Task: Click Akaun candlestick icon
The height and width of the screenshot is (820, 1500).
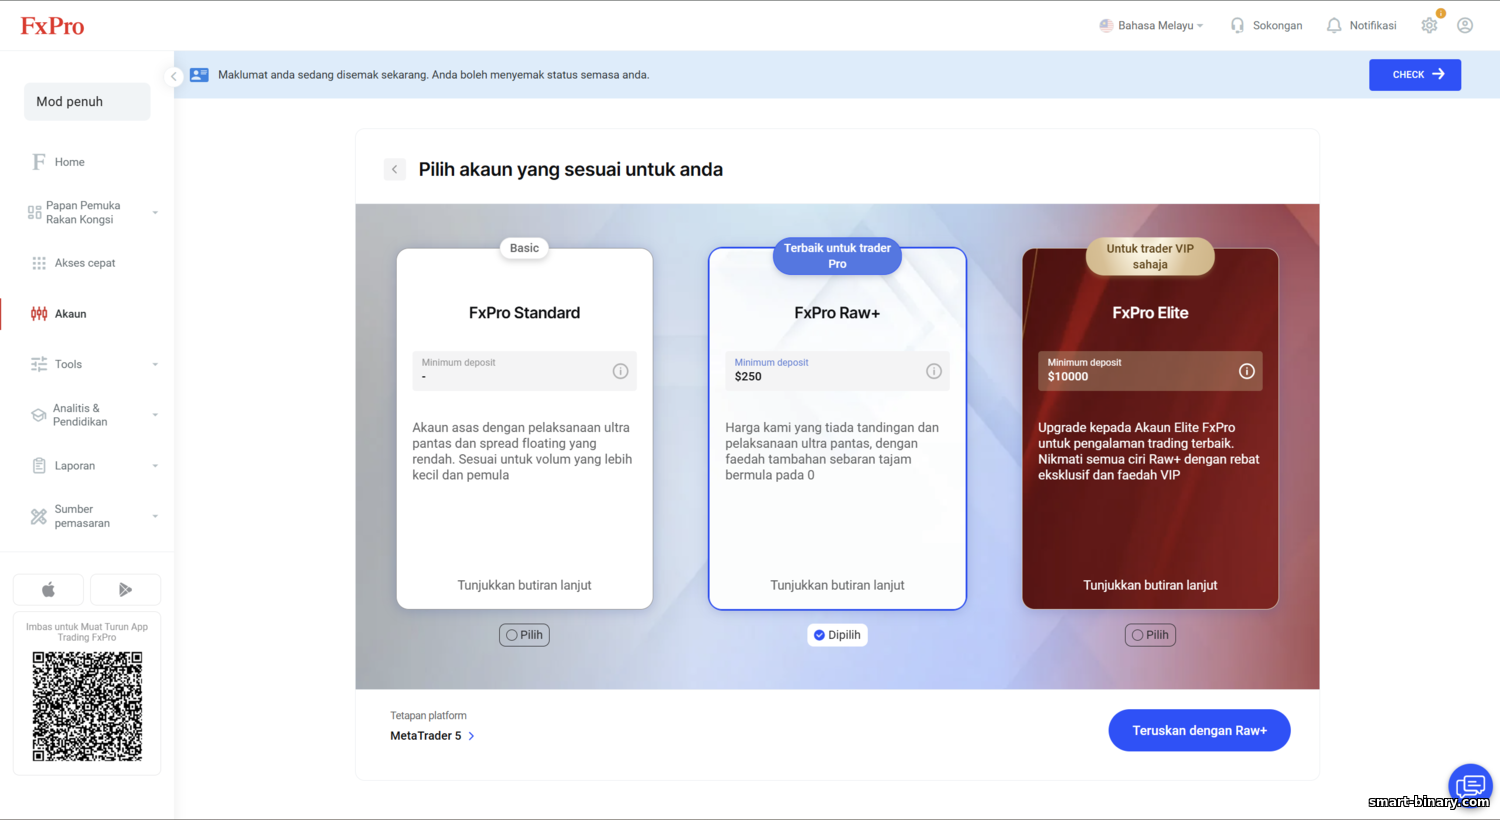Action: pos(39,314)
